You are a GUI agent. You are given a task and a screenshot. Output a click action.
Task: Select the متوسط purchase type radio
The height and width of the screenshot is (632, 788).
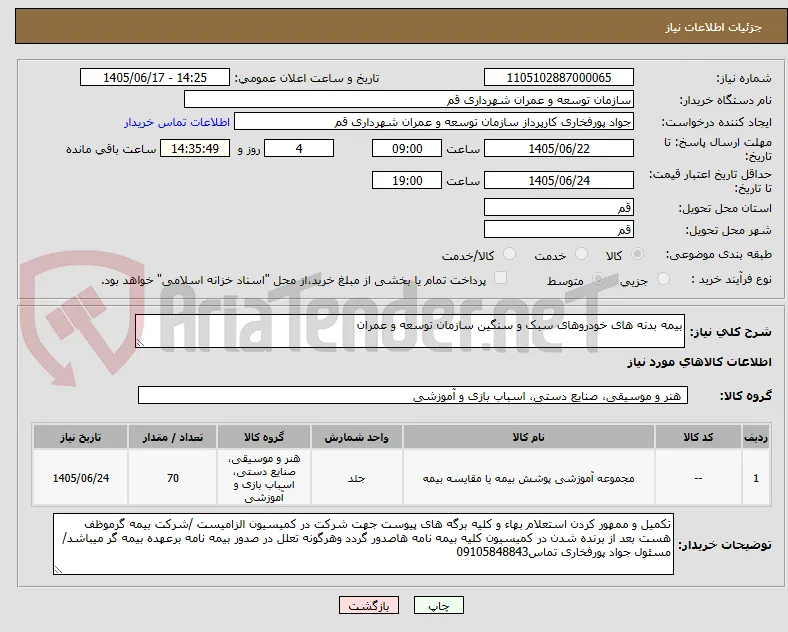pos(598,279)
